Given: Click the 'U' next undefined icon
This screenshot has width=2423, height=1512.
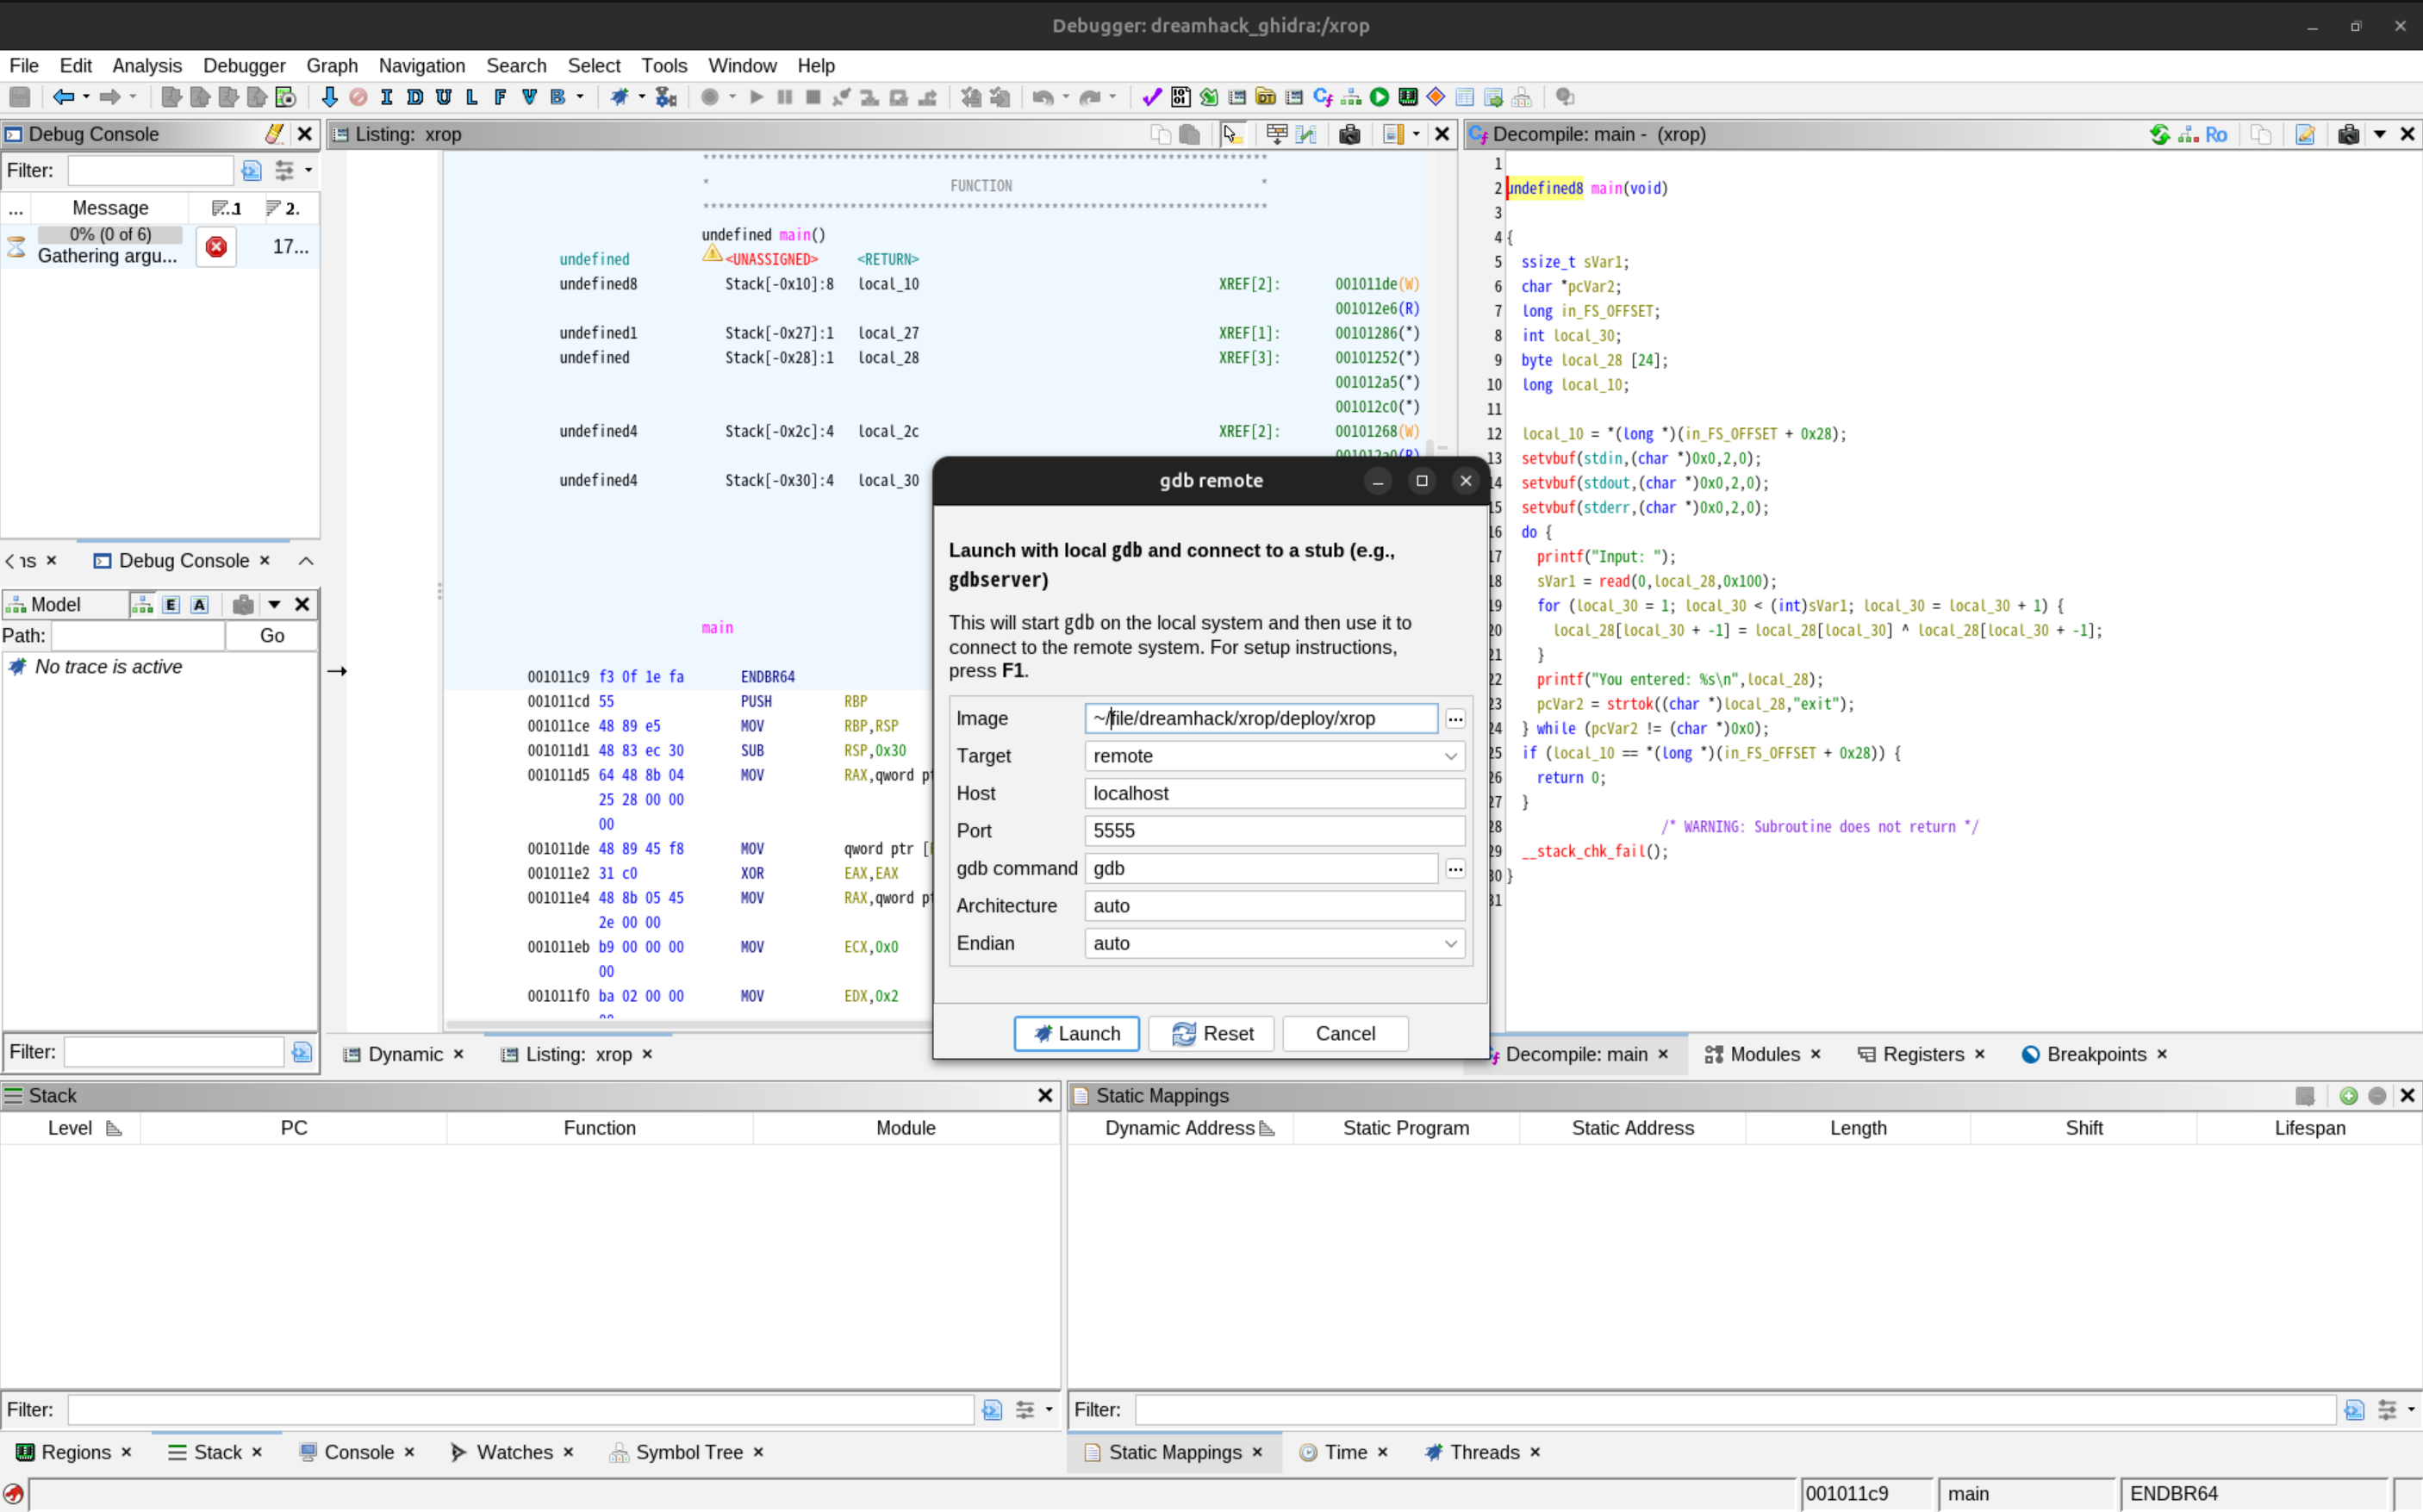Looking at the screenshot, I should pyautogui.click(x=443, y=97).
